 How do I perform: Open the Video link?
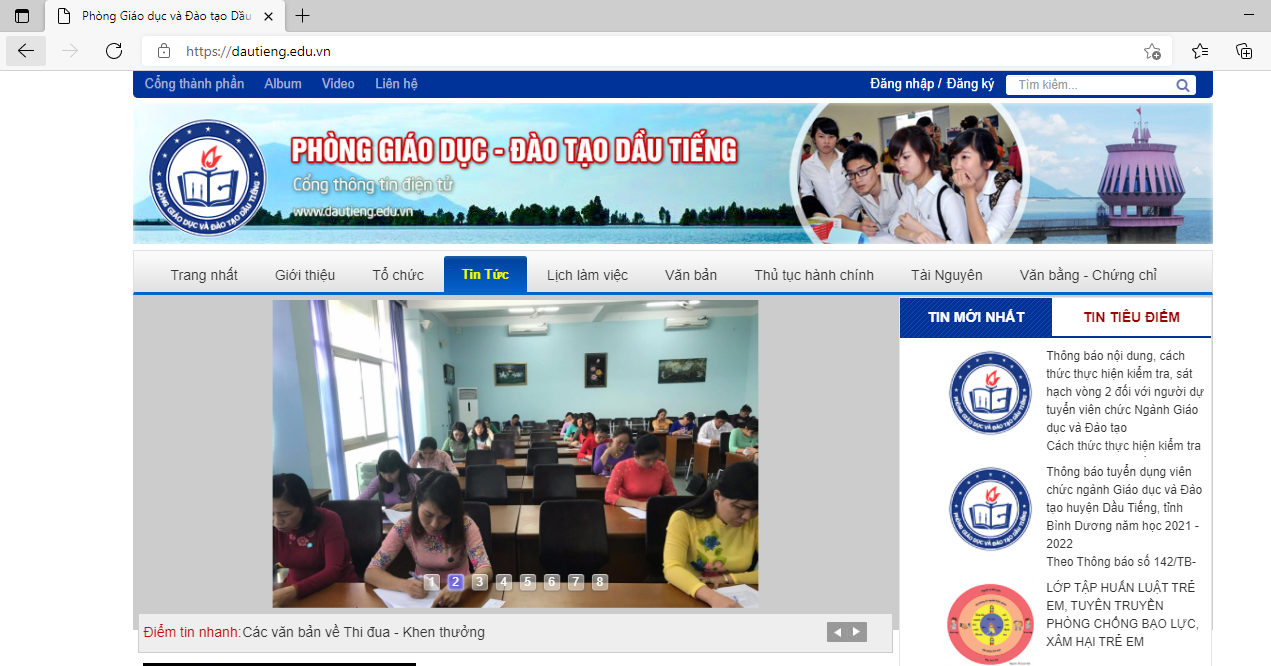338,84
